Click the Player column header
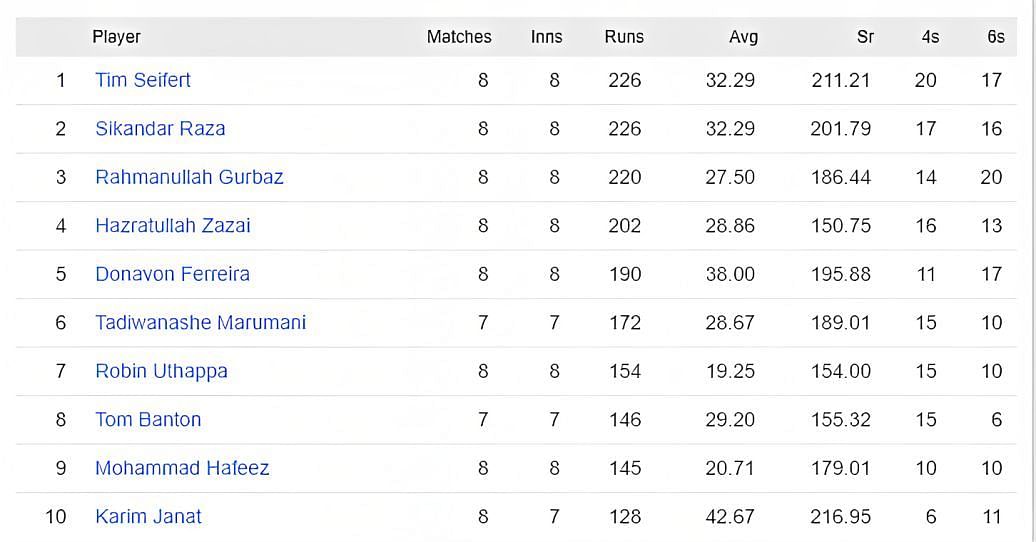The height and width of the screenshot is (542, 1036). click(116, 37)
